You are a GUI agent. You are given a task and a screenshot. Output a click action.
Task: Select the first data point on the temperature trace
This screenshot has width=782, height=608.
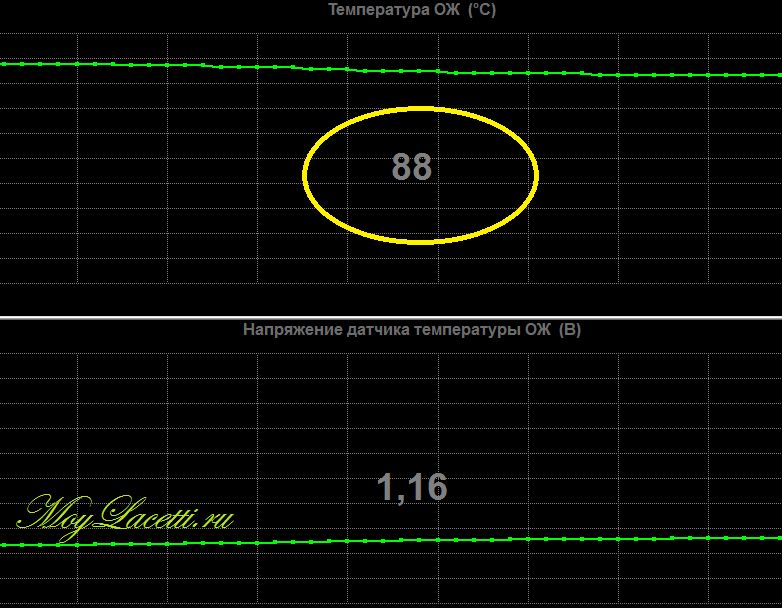click(4, 64)
